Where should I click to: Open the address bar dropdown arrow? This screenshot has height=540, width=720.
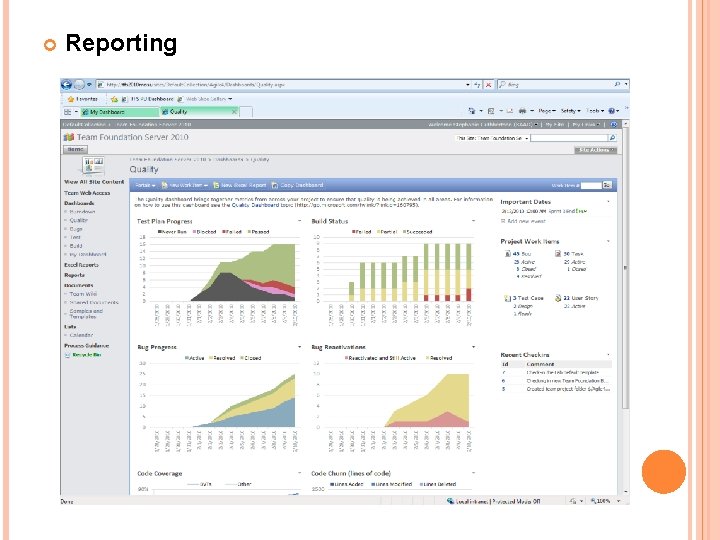(468, 85)
